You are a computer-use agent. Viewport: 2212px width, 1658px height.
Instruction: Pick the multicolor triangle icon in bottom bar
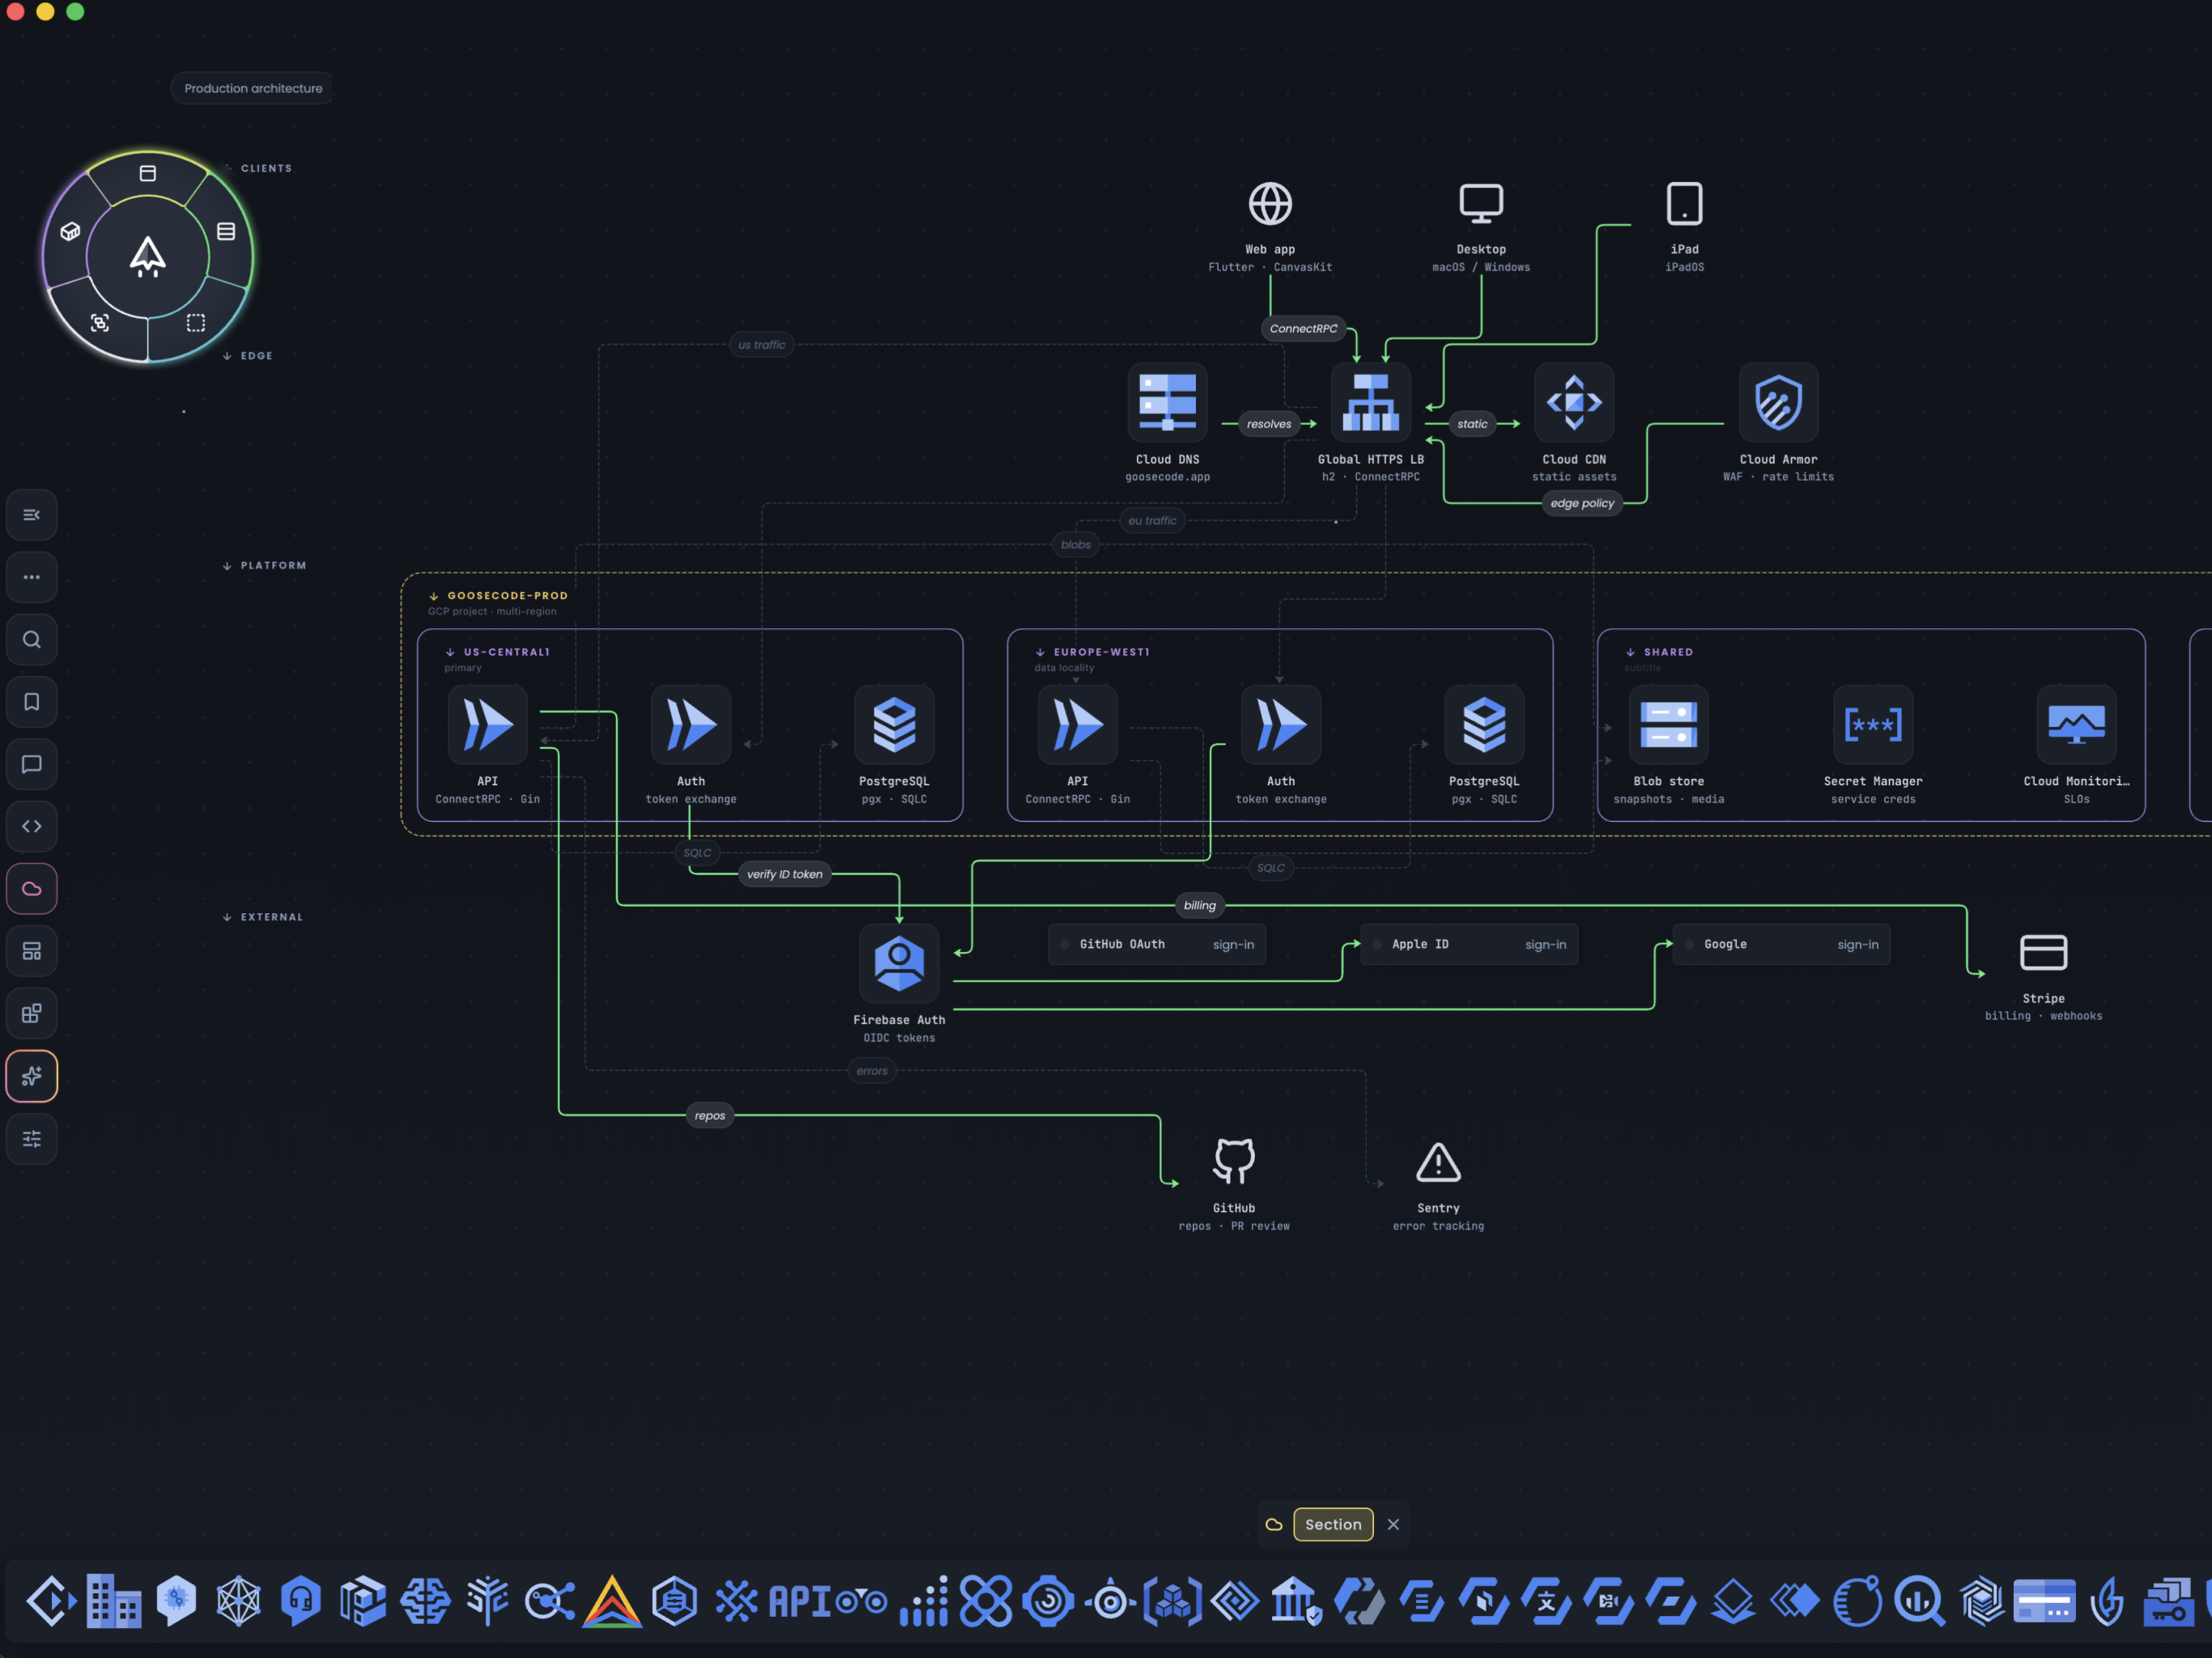(612, 1601)
